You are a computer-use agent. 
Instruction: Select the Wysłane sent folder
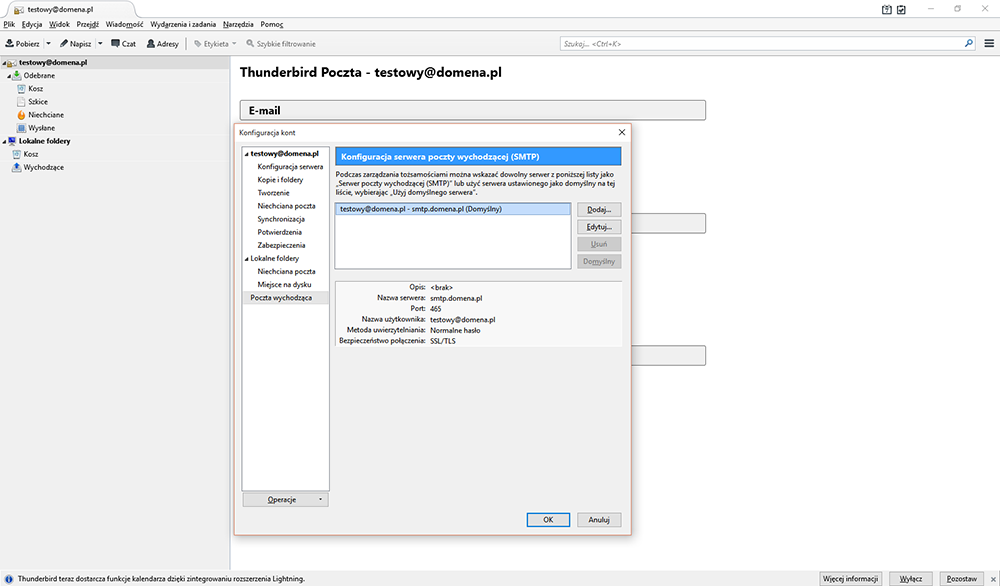[41, 128]
